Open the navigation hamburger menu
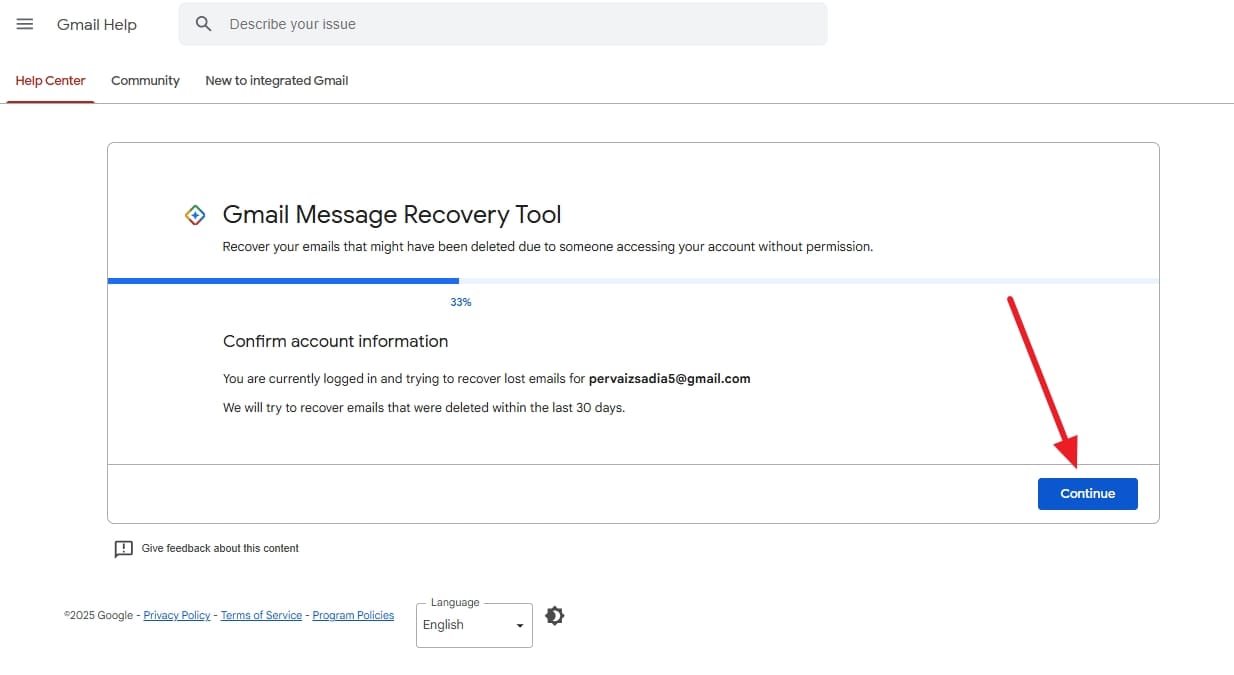The width and height of the screenshot is (1234, 675). pos(25,24)
